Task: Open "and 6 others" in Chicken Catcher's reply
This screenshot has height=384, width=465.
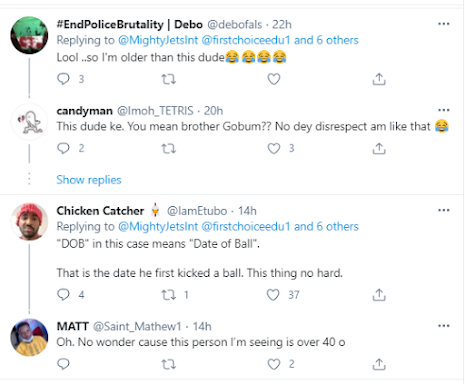Action: (326, 227)
